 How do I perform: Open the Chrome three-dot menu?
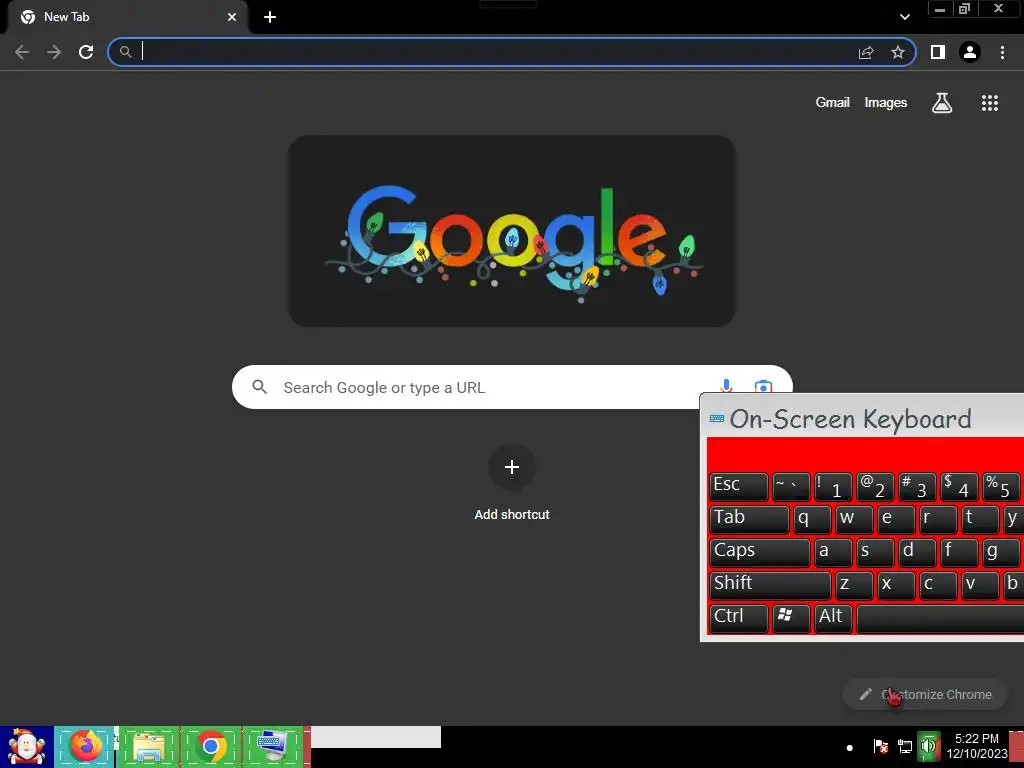click(x=1002, y=52)
